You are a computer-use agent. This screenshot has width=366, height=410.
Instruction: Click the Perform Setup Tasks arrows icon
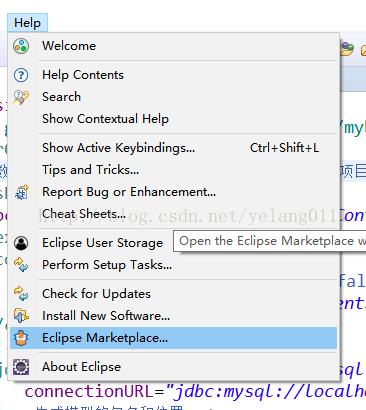21,265
